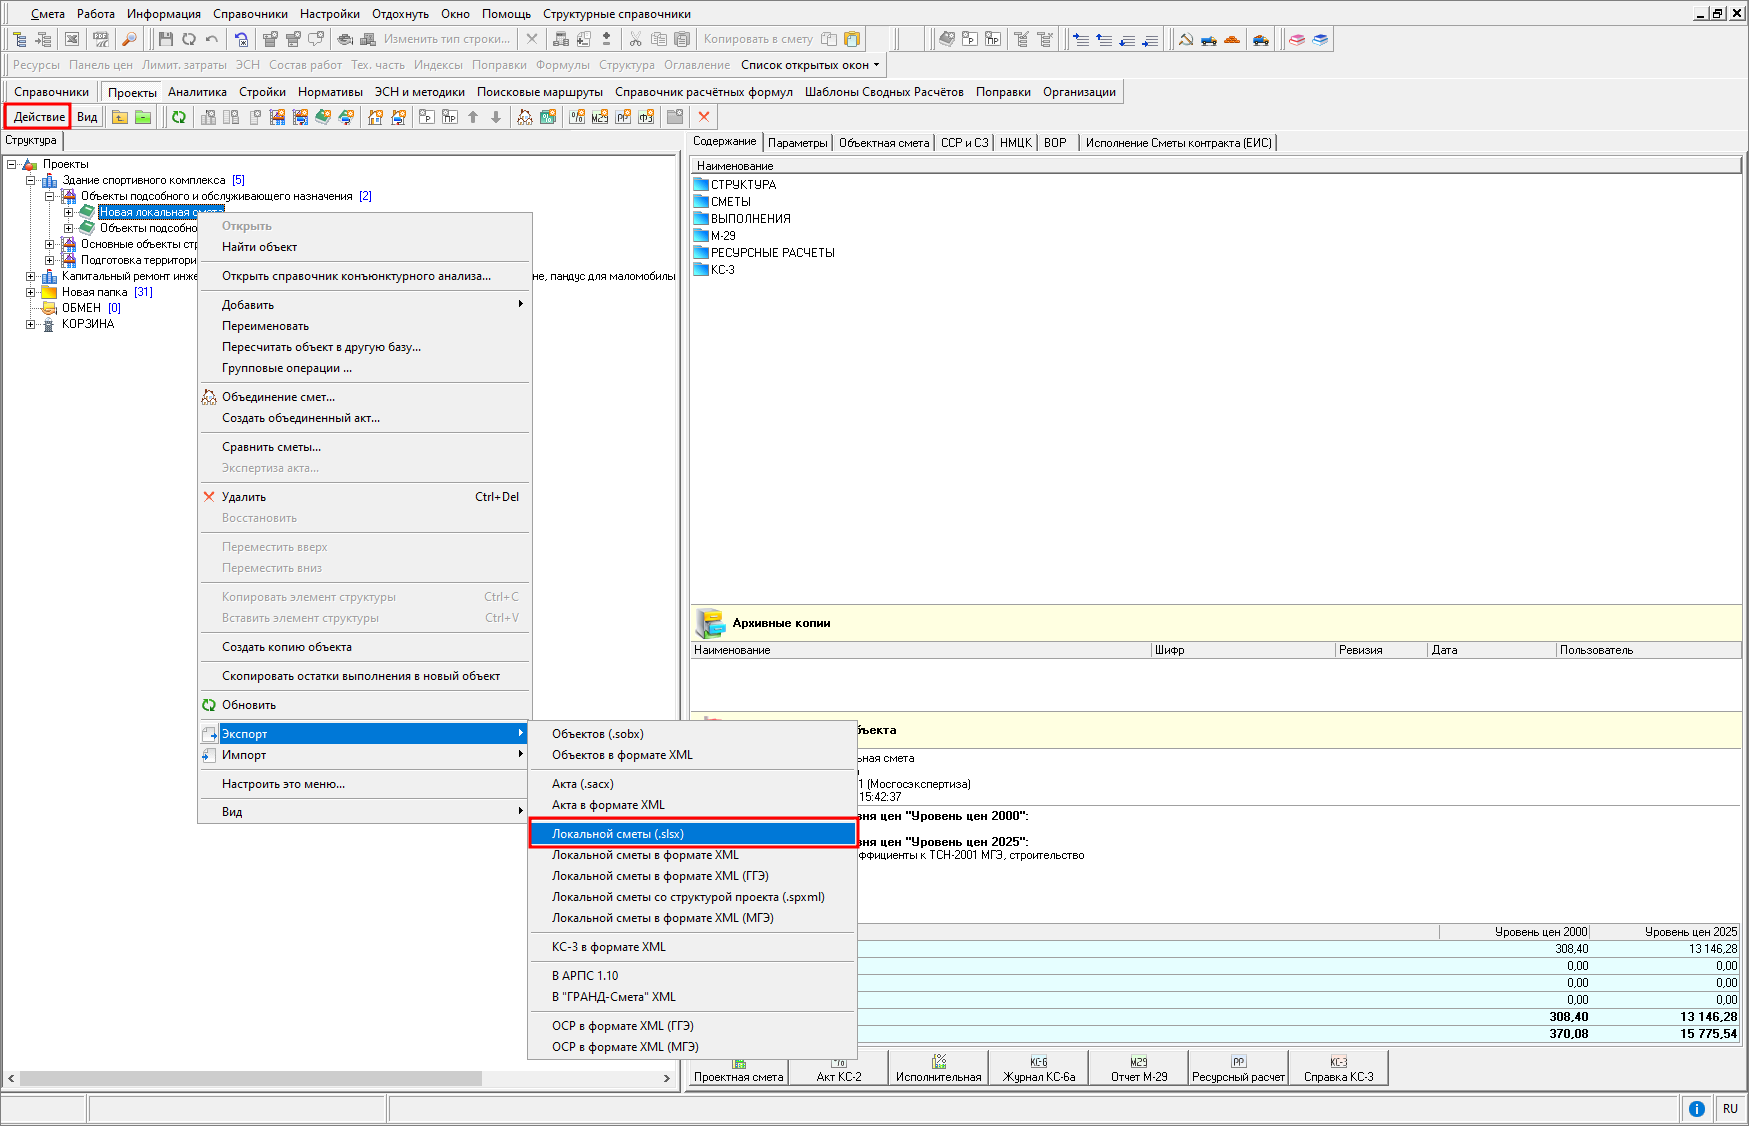Open the Импорт submenu
1749x1126 pixels.
364,755
